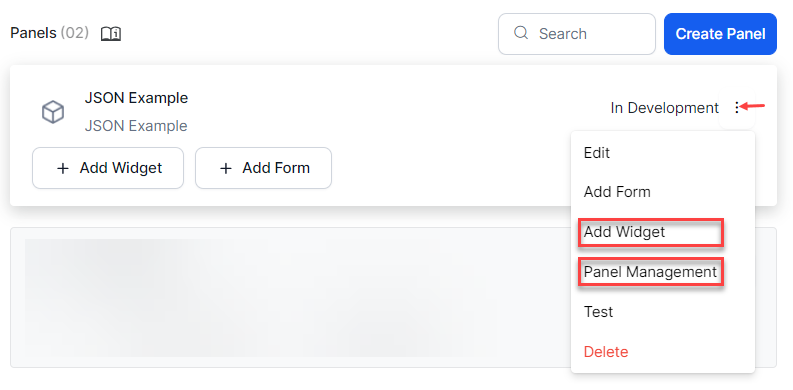
Task: Click the JSON Example panel title
Action: point(136,98)
